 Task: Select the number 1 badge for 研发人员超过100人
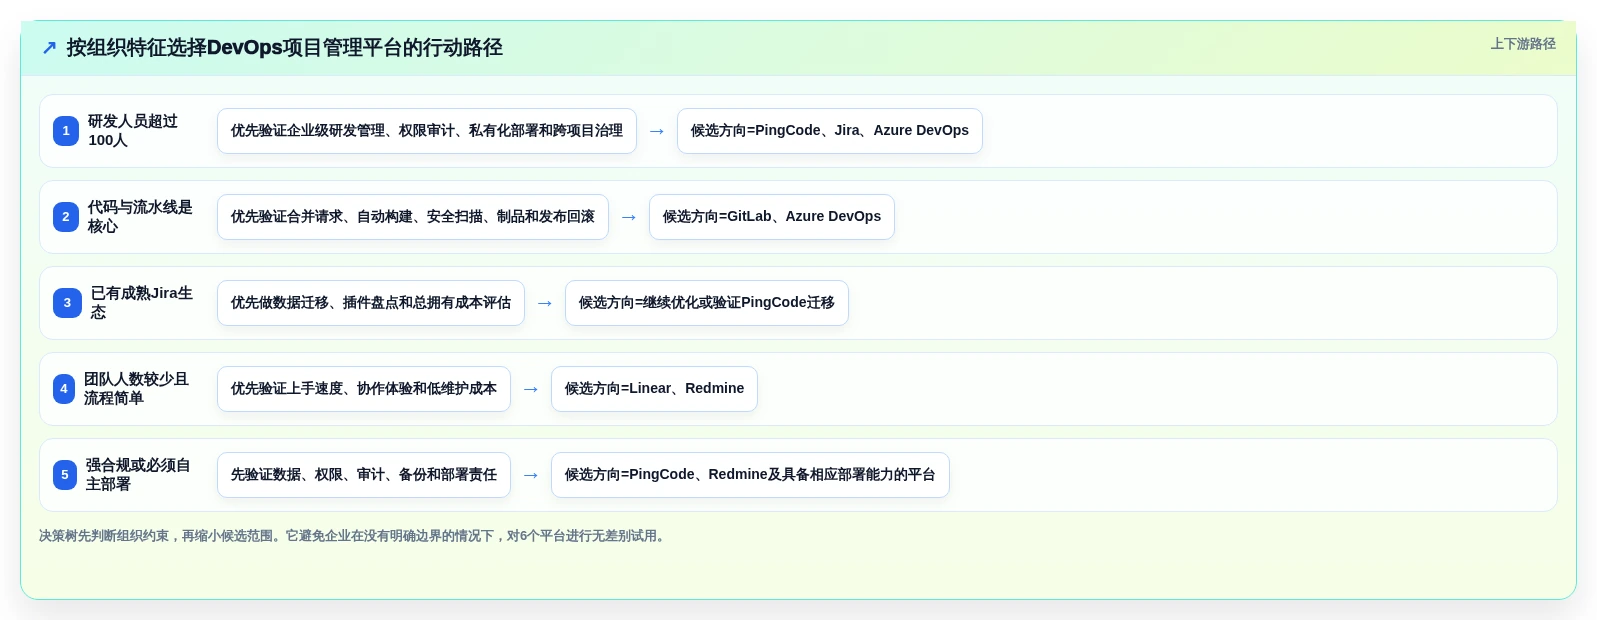tap(66, 131)
